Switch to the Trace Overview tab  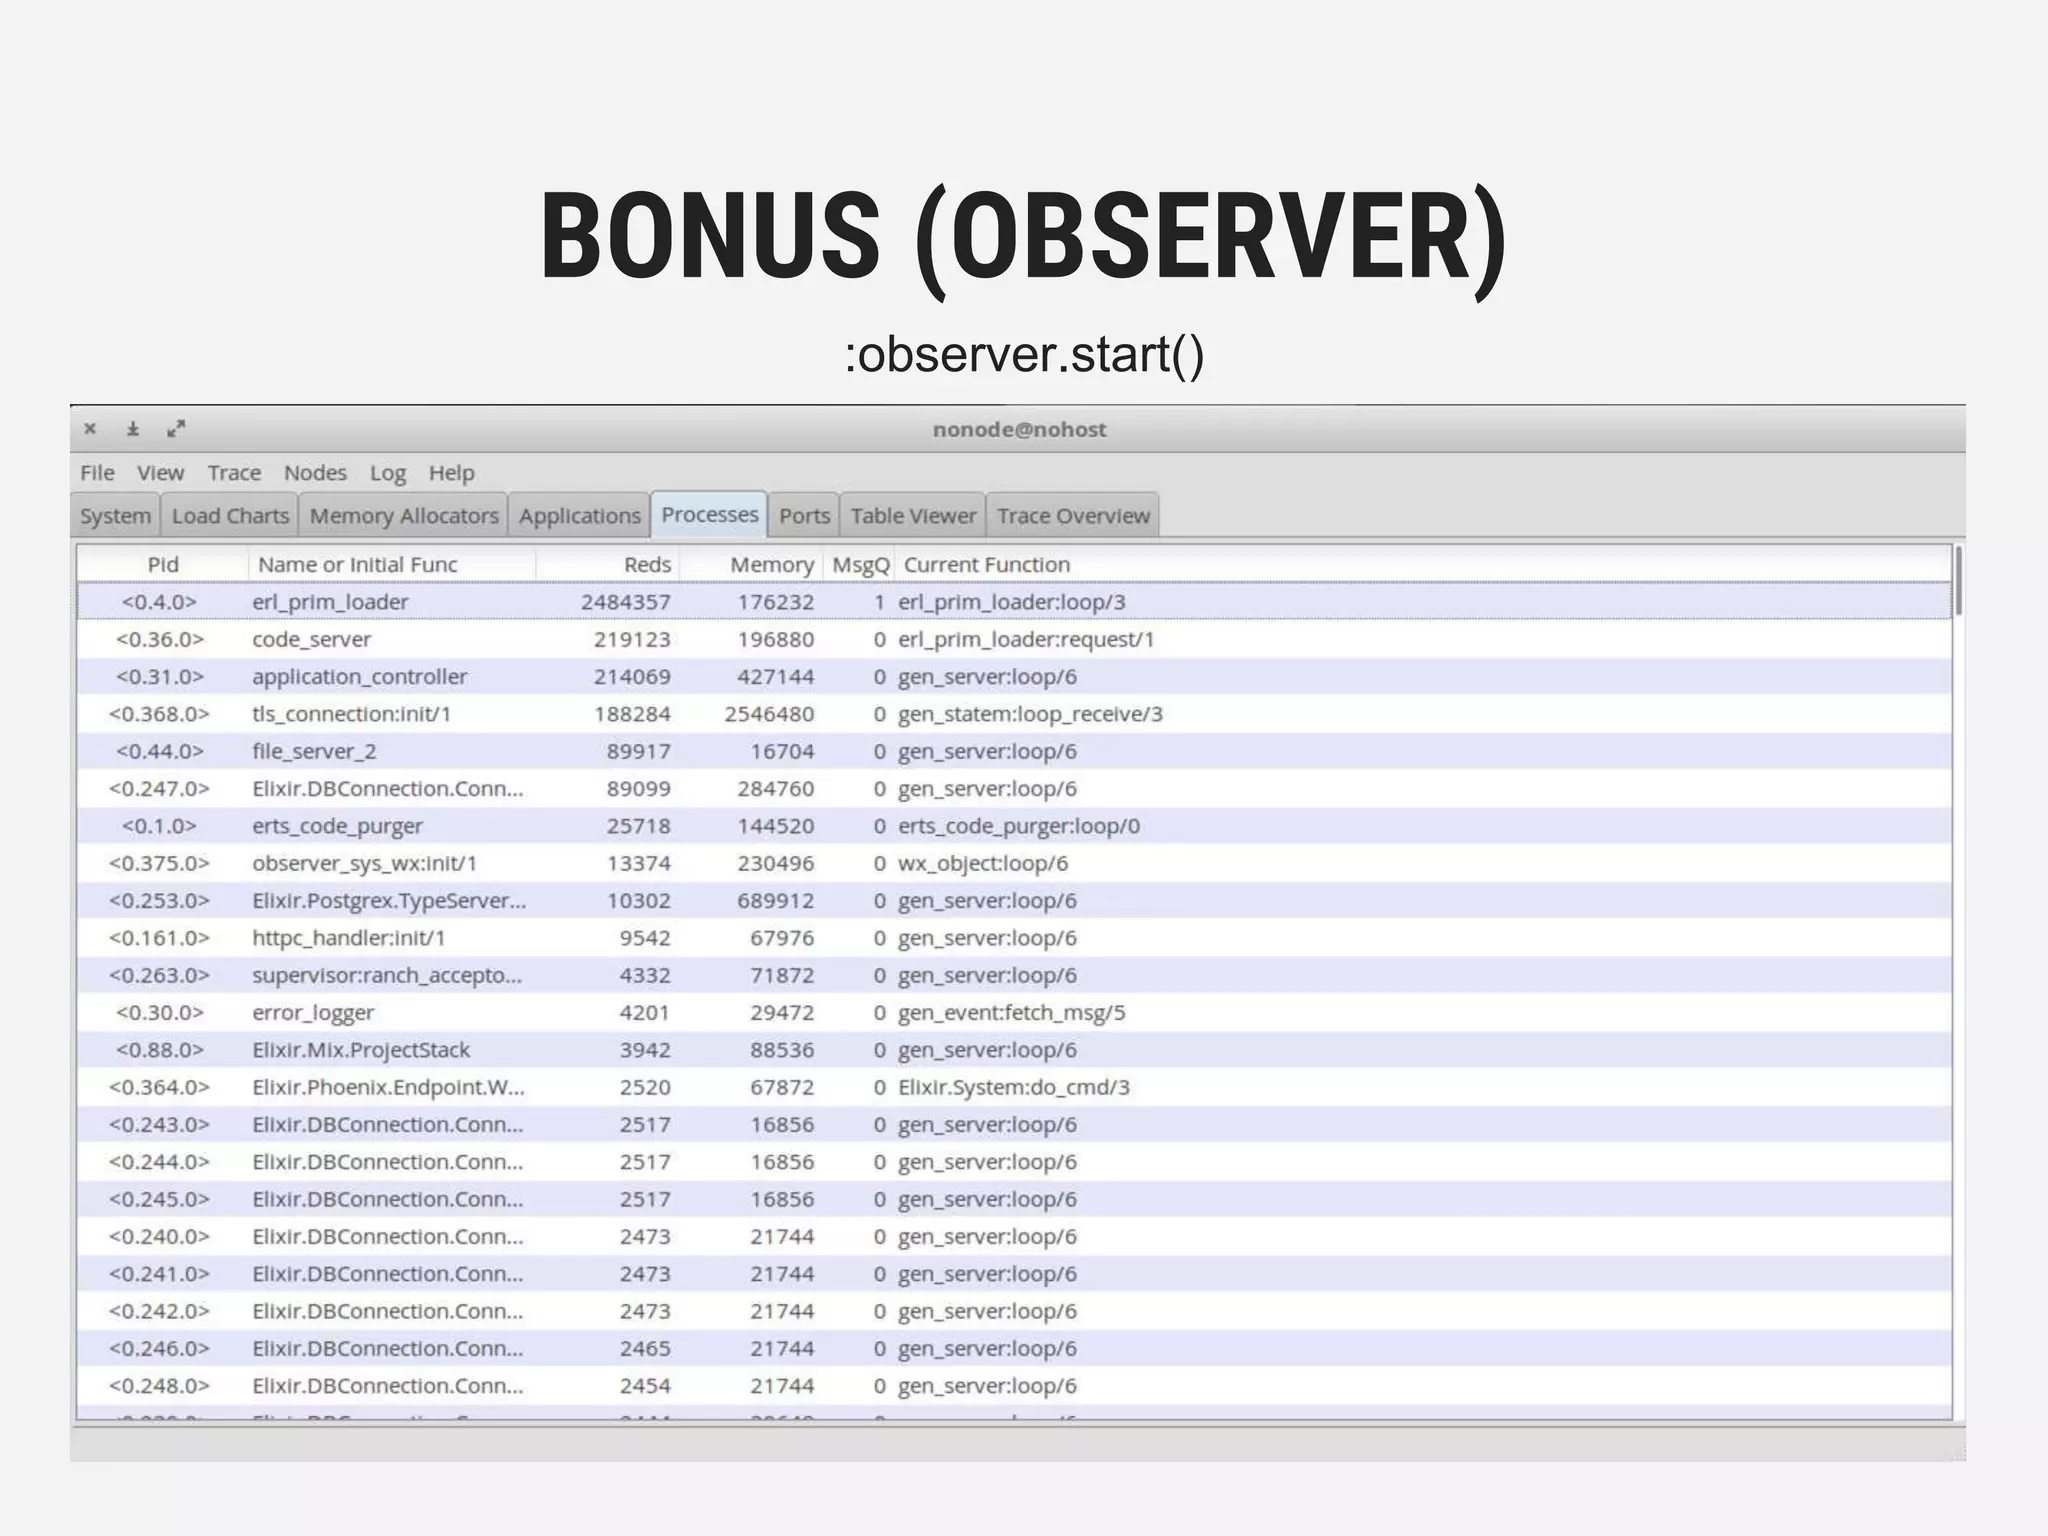coord(1073,515)
